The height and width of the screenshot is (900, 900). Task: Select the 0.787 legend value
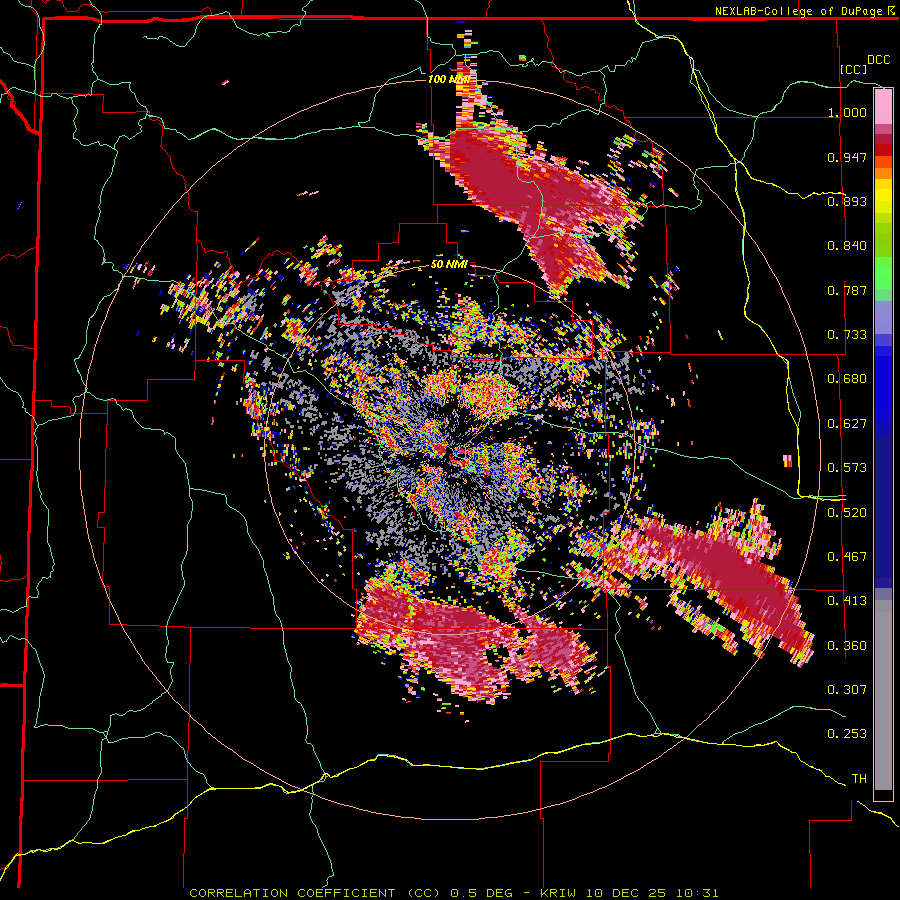point(847,290)
